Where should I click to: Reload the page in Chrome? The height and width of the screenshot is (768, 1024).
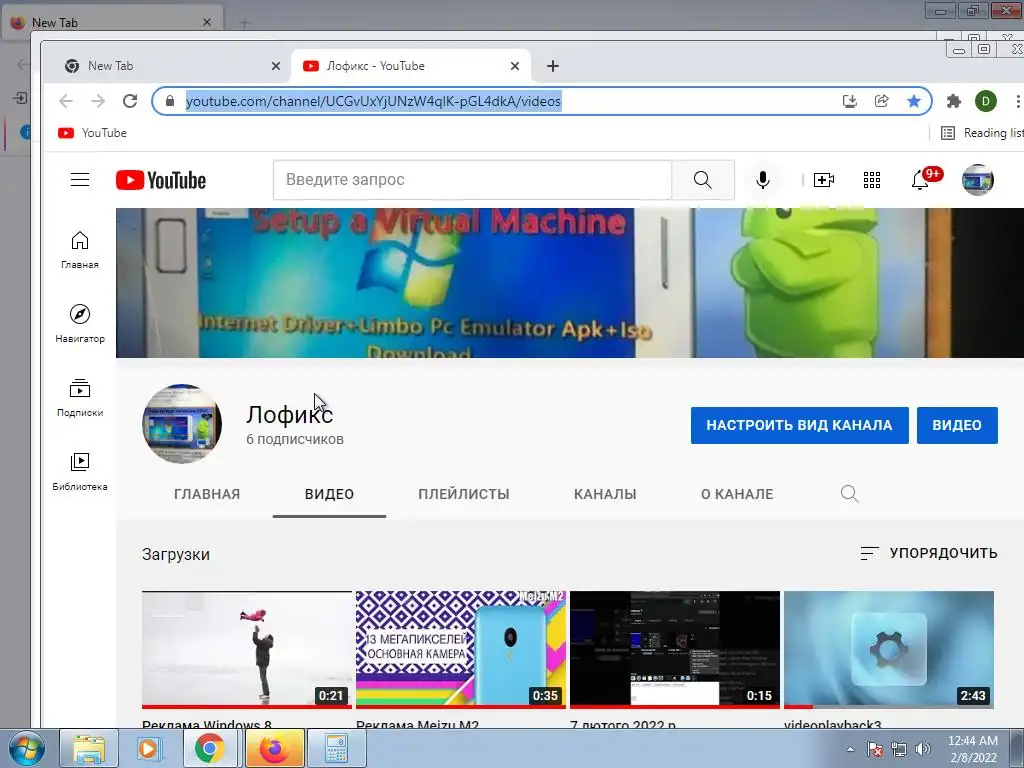click(x=130, y=101)
